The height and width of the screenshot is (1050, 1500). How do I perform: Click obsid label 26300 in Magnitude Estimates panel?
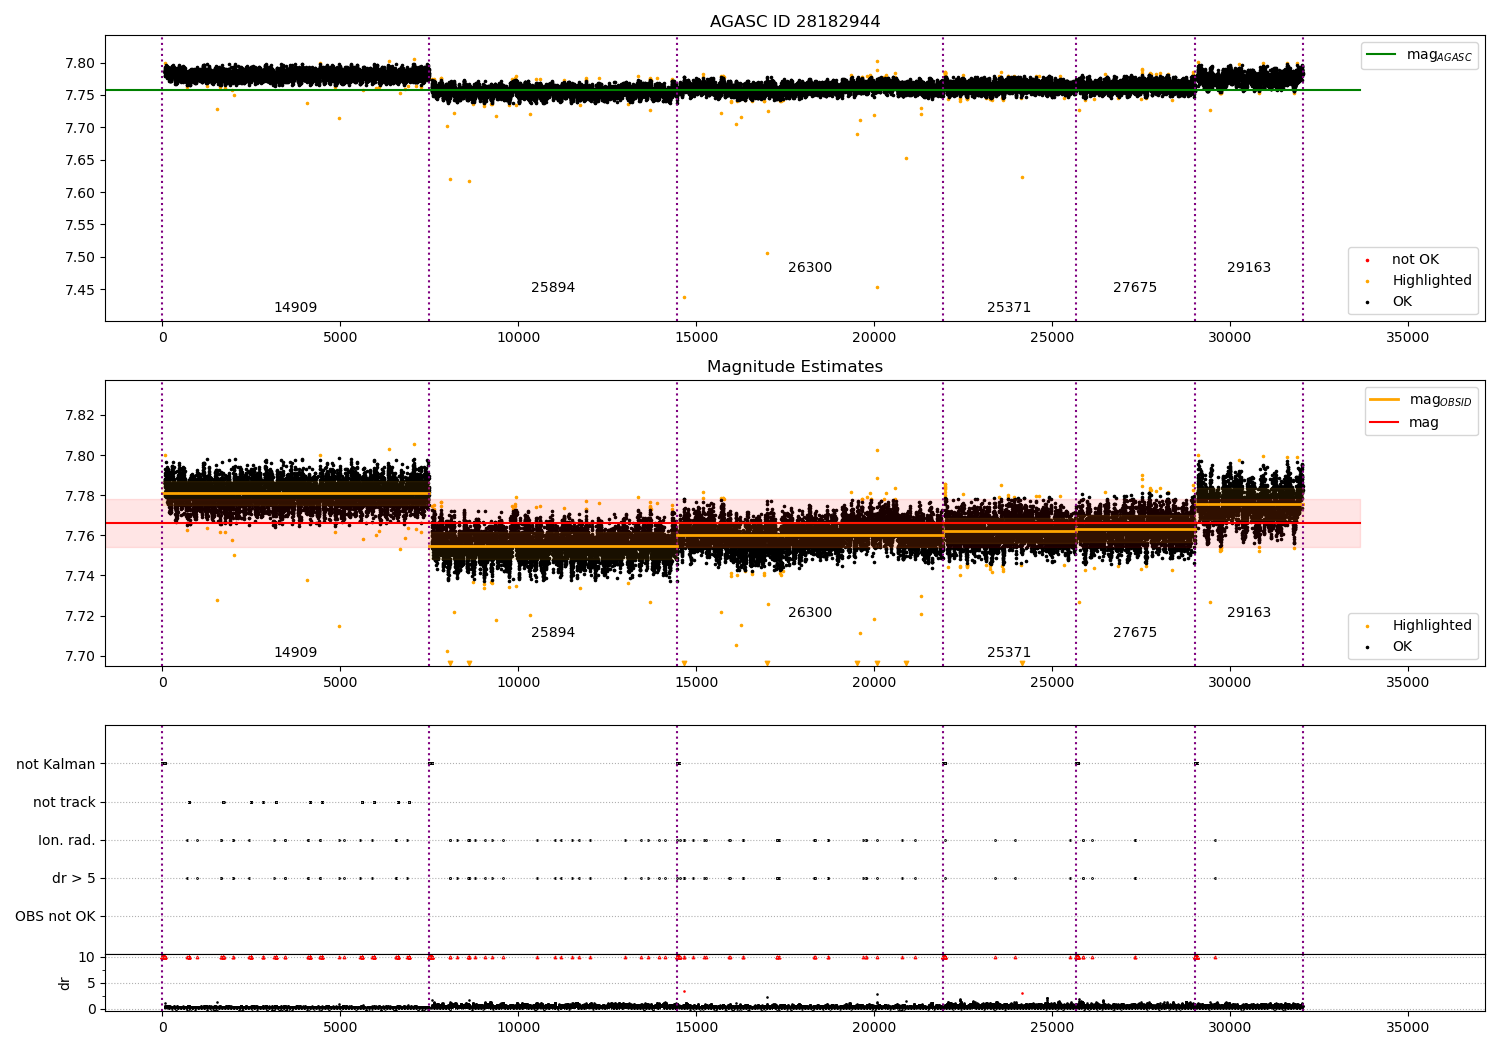click(x=810, y=613)
